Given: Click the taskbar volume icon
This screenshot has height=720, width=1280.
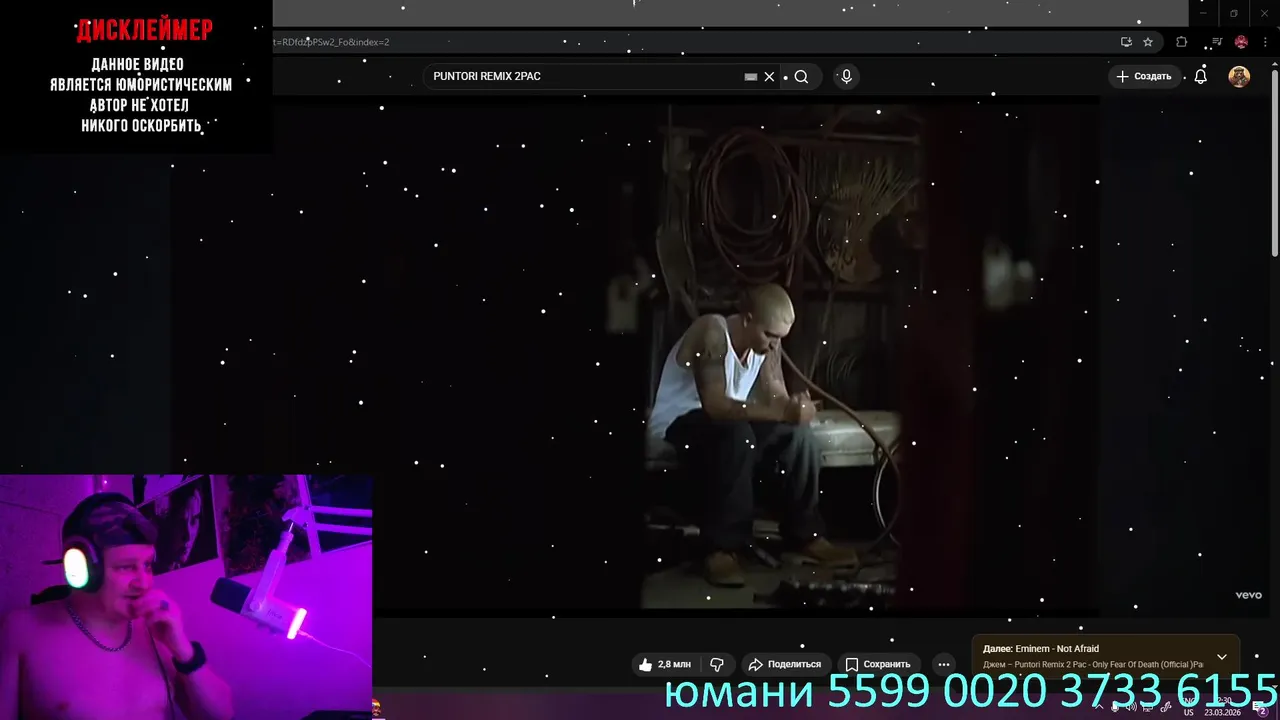Looking at the screenshot, I should pyautogui.click(x=1131, y=707).
